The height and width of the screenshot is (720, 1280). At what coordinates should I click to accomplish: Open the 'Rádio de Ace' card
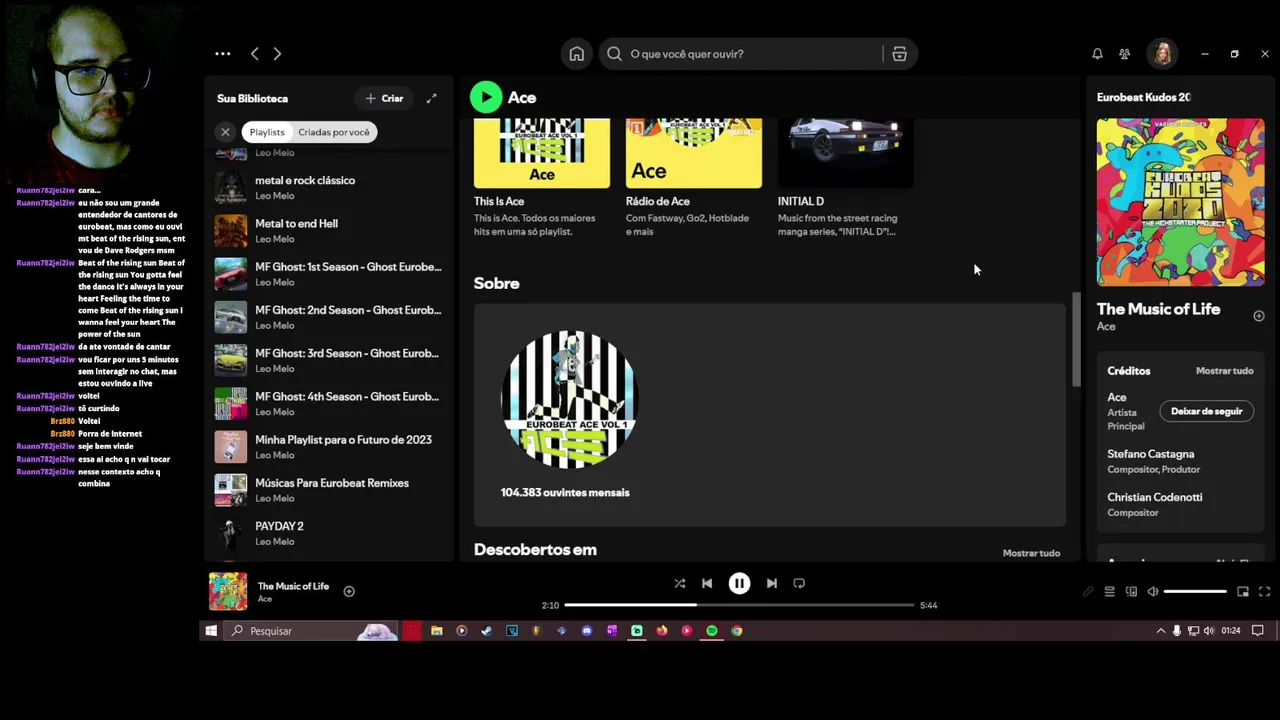(x=694, y=178)
